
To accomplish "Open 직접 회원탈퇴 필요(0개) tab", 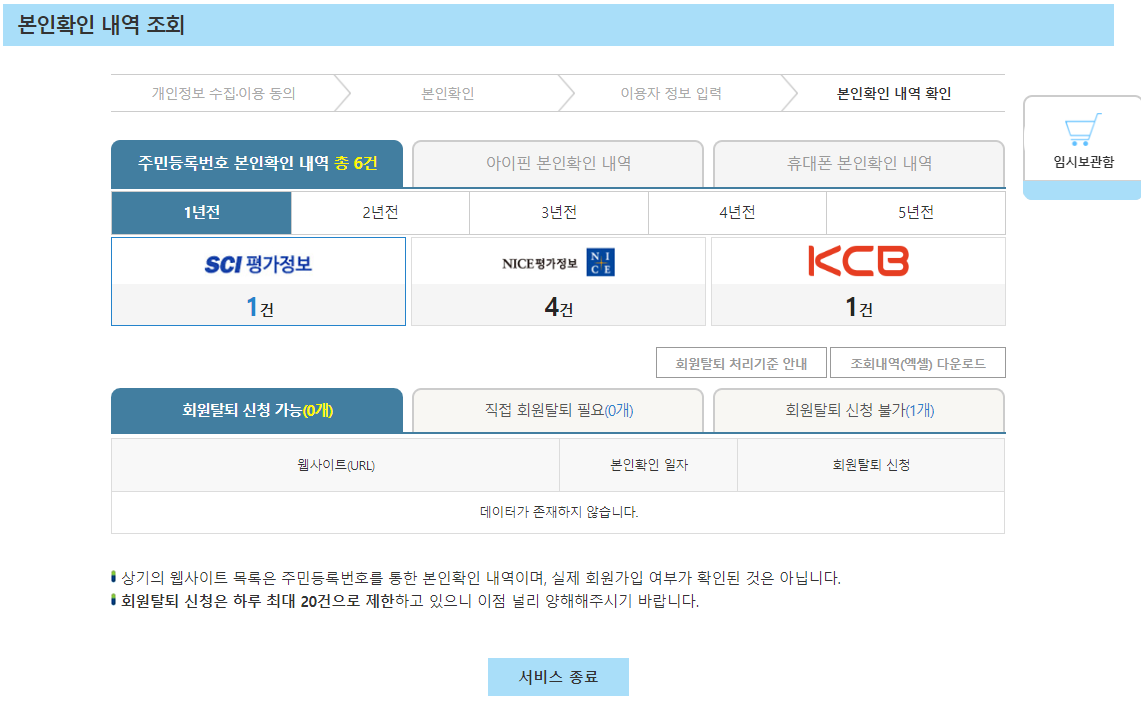I will 558,410.
